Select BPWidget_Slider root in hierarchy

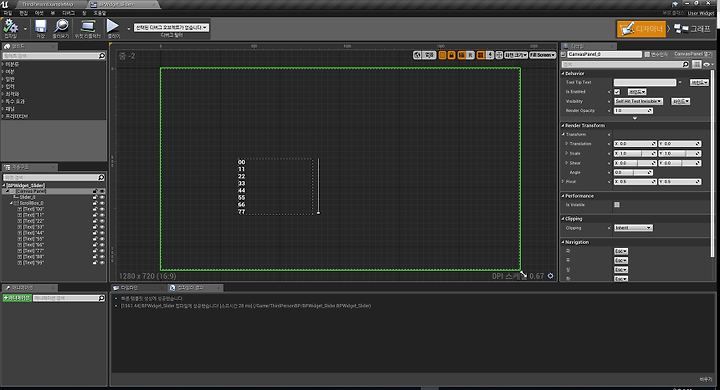(x=25, y=185)
